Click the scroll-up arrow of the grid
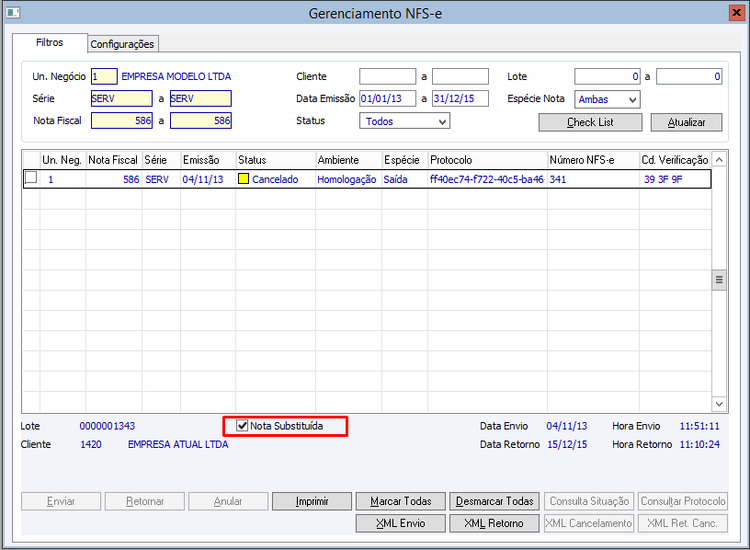750x550 pixels. 719,160
